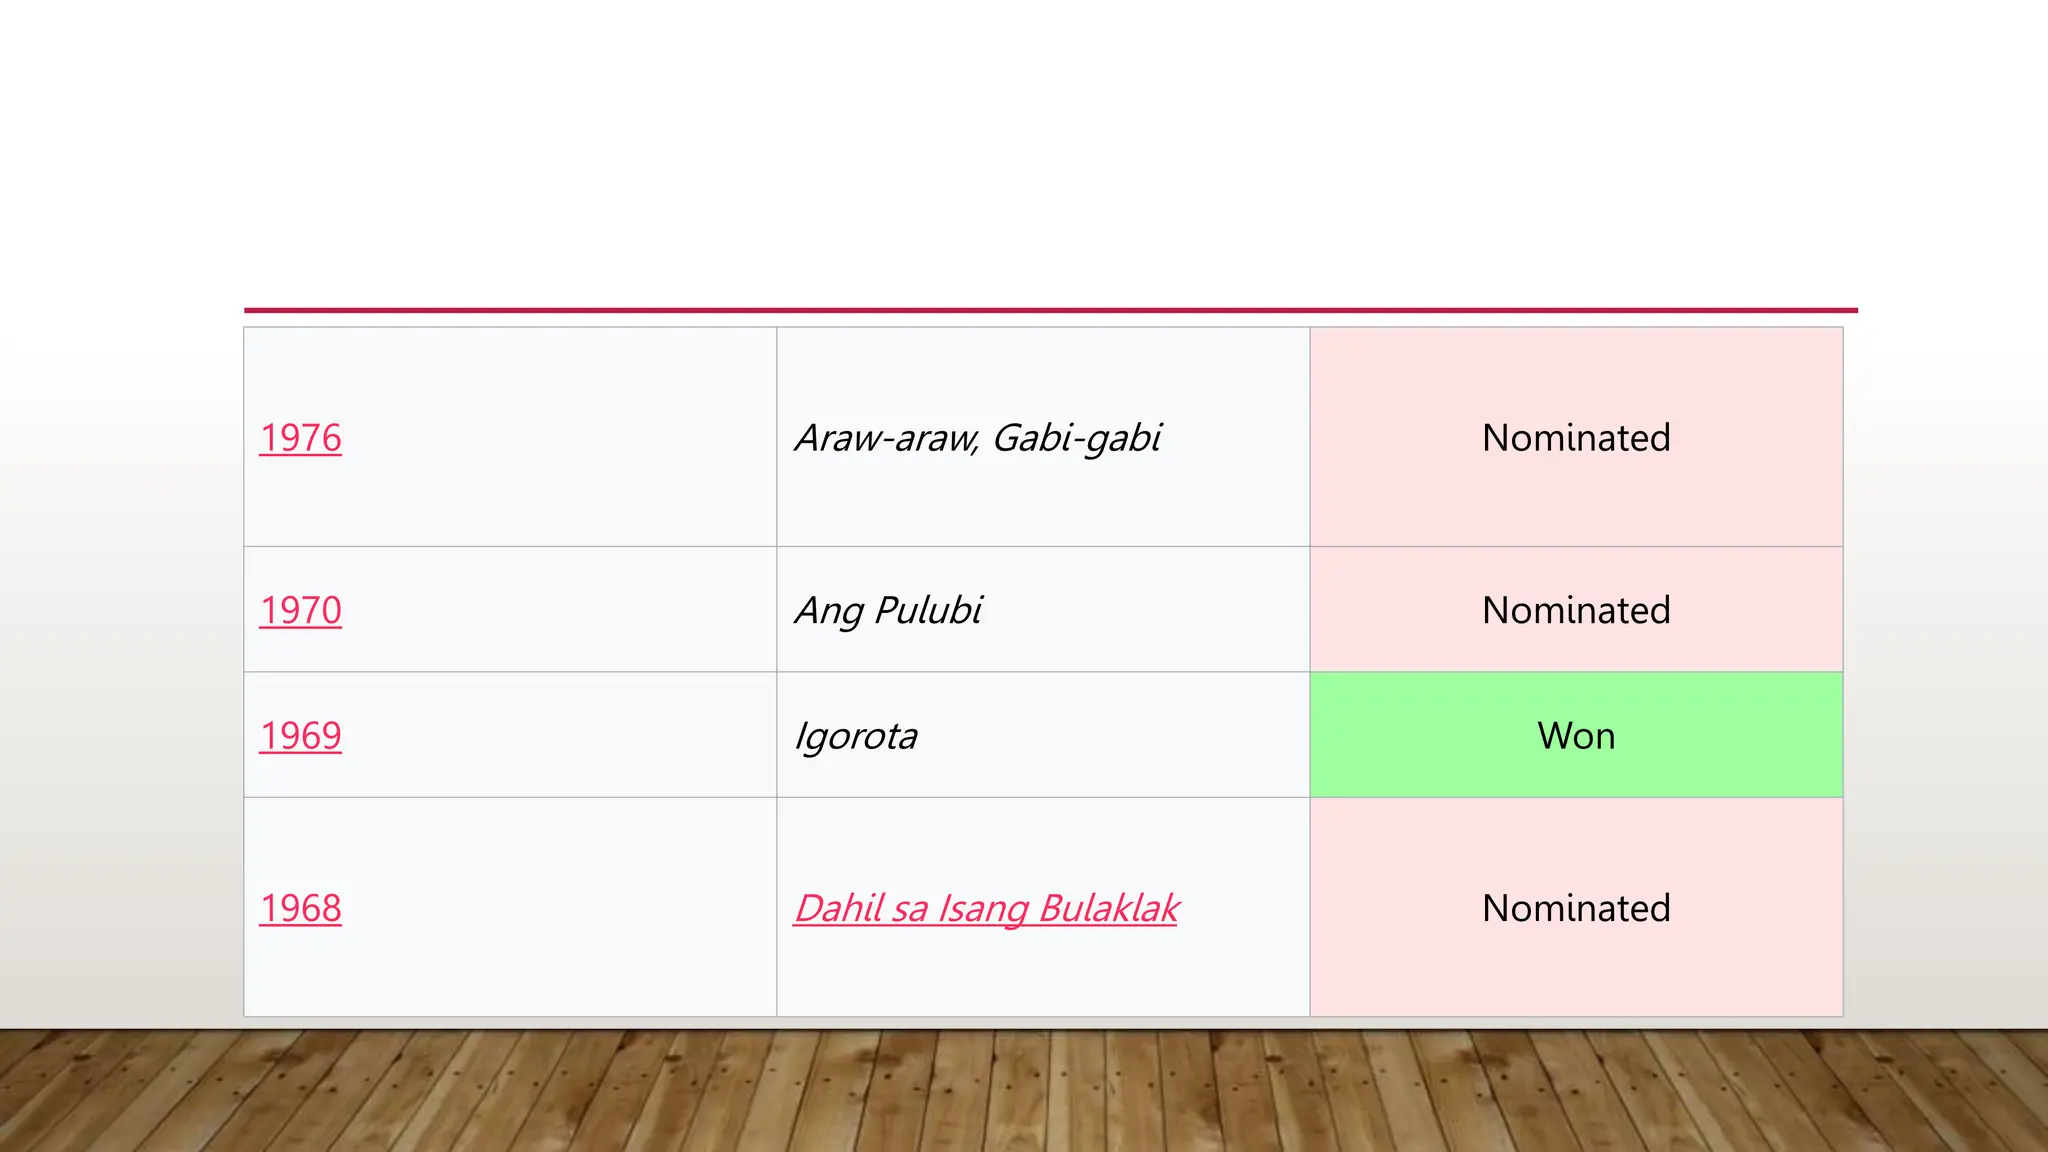Click empty cell space right of Igorota
Viewport: 2048px width, 1152px height.
[1110, 736]
